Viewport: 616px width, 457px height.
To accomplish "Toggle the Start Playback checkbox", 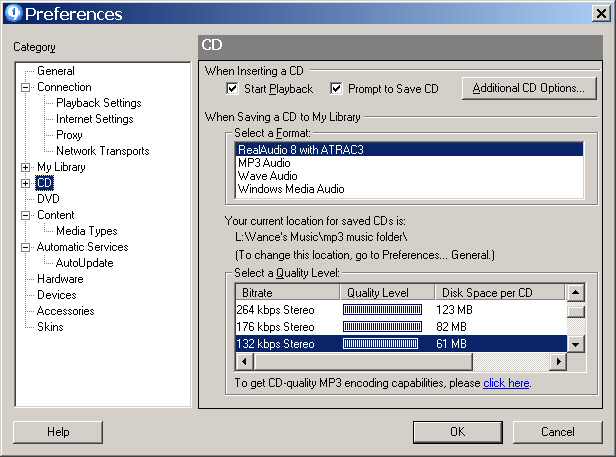I will [232, 88].
